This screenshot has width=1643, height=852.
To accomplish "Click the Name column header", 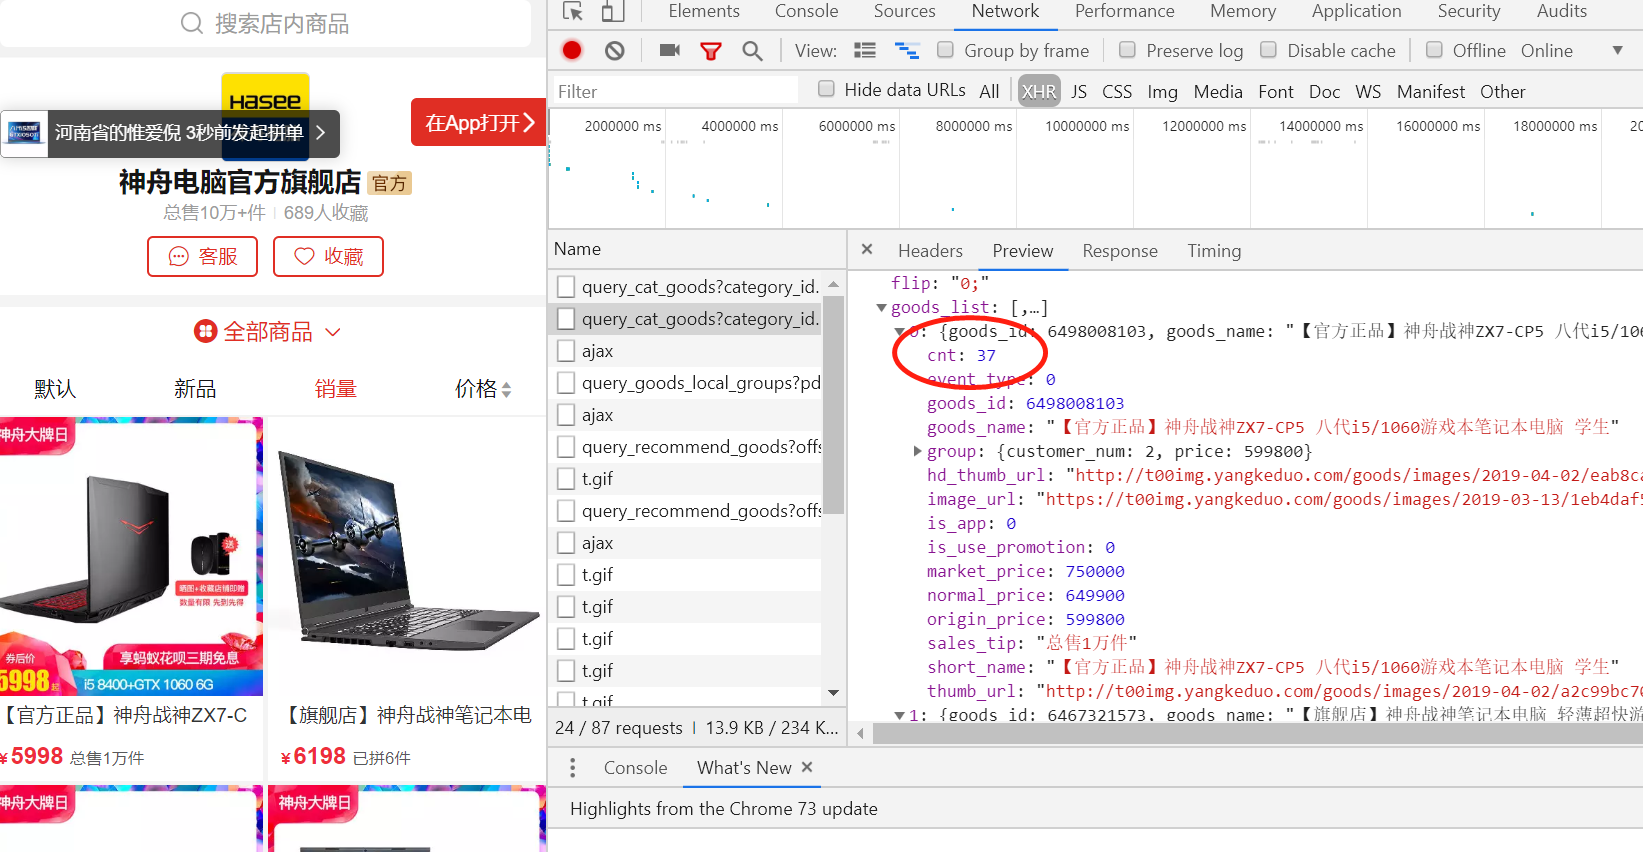I will coord(697,249).
